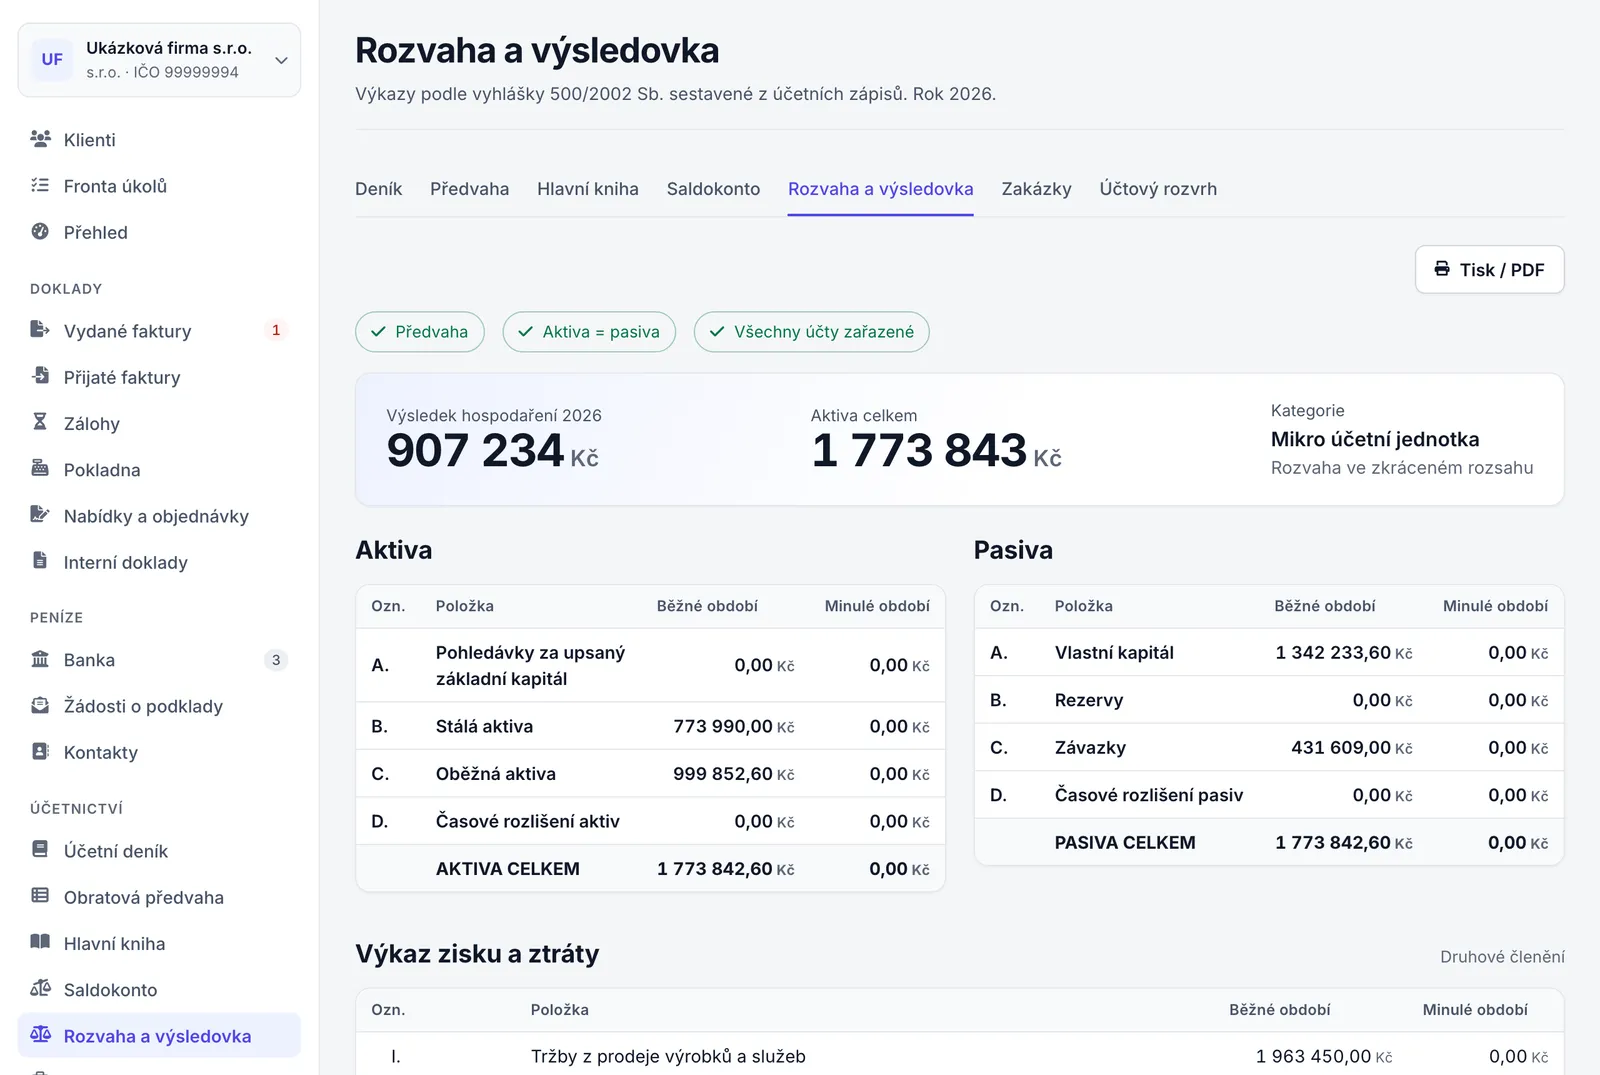Screen dimensions: 1600x1075
Task: Click the Banka building icon
Action: pyautogui.click(x=40, y=658)
